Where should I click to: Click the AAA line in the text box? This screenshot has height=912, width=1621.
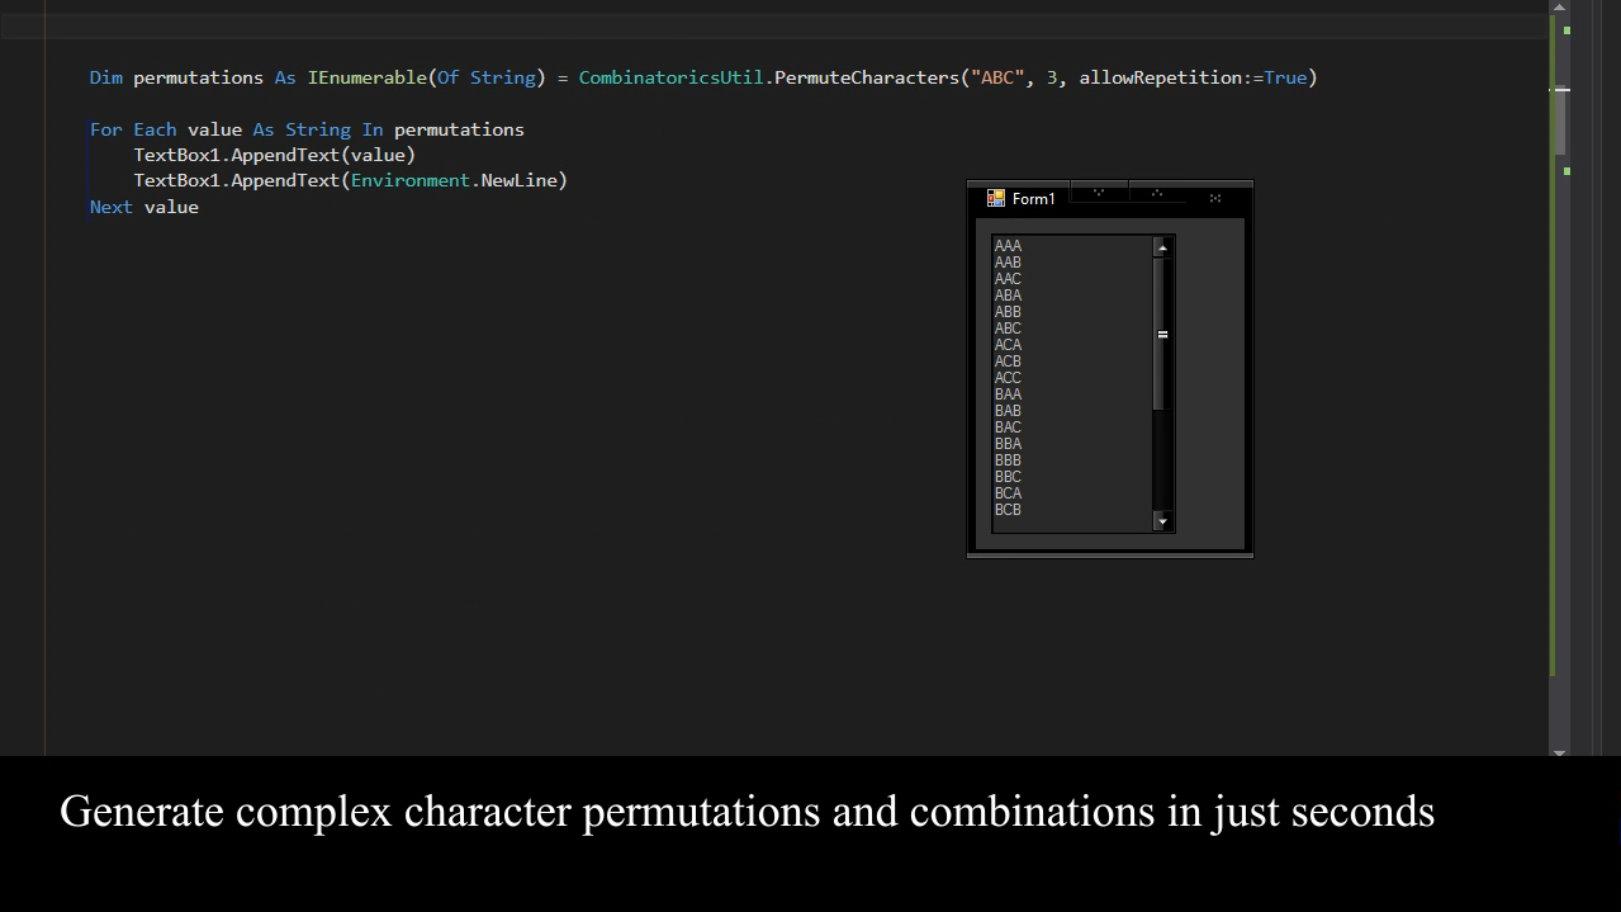click(x=1008, y=246)
